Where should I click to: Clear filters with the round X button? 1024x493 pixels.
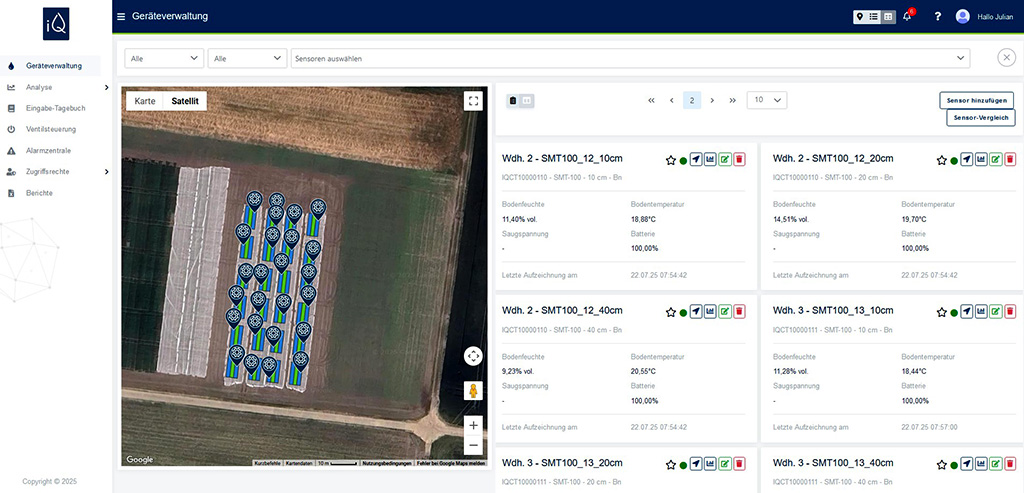tap(1006, 58)
